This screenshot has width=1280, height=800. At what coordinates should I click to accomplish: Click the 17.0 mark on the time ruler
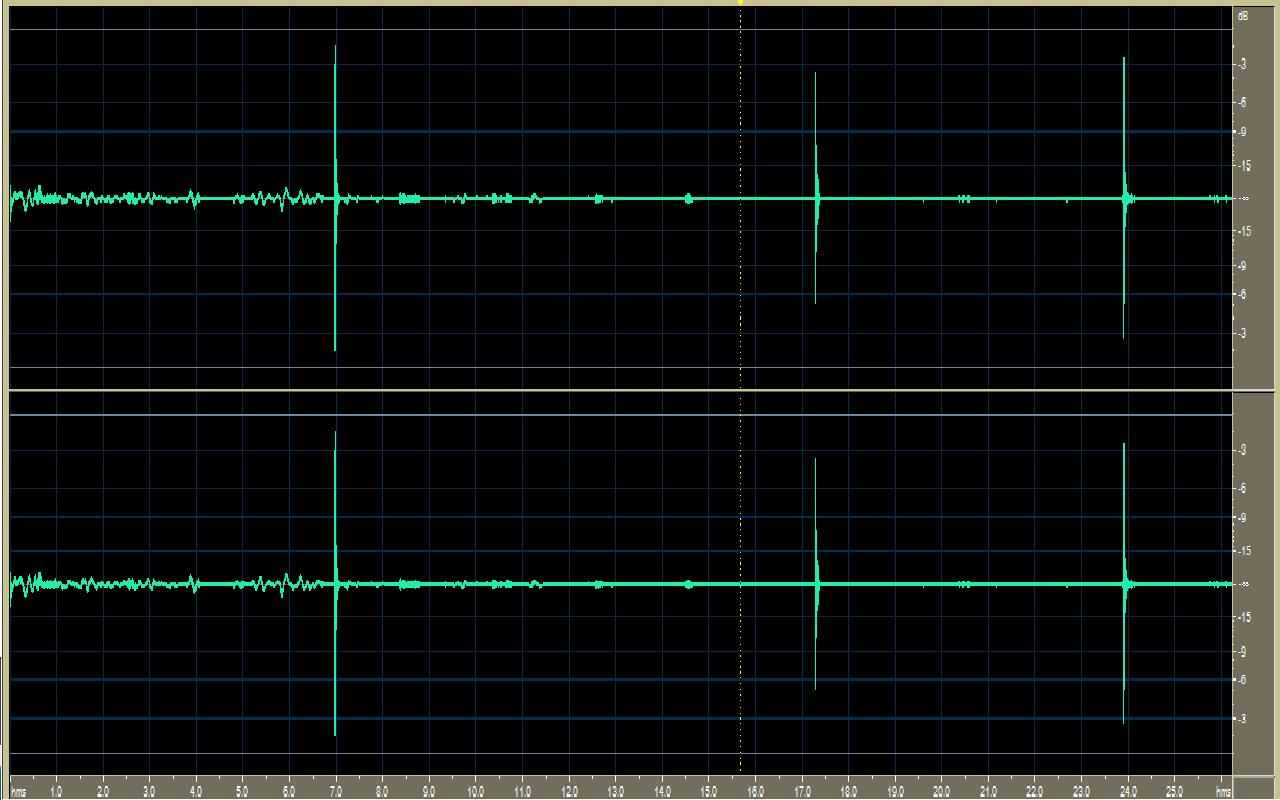click(803, 791)
